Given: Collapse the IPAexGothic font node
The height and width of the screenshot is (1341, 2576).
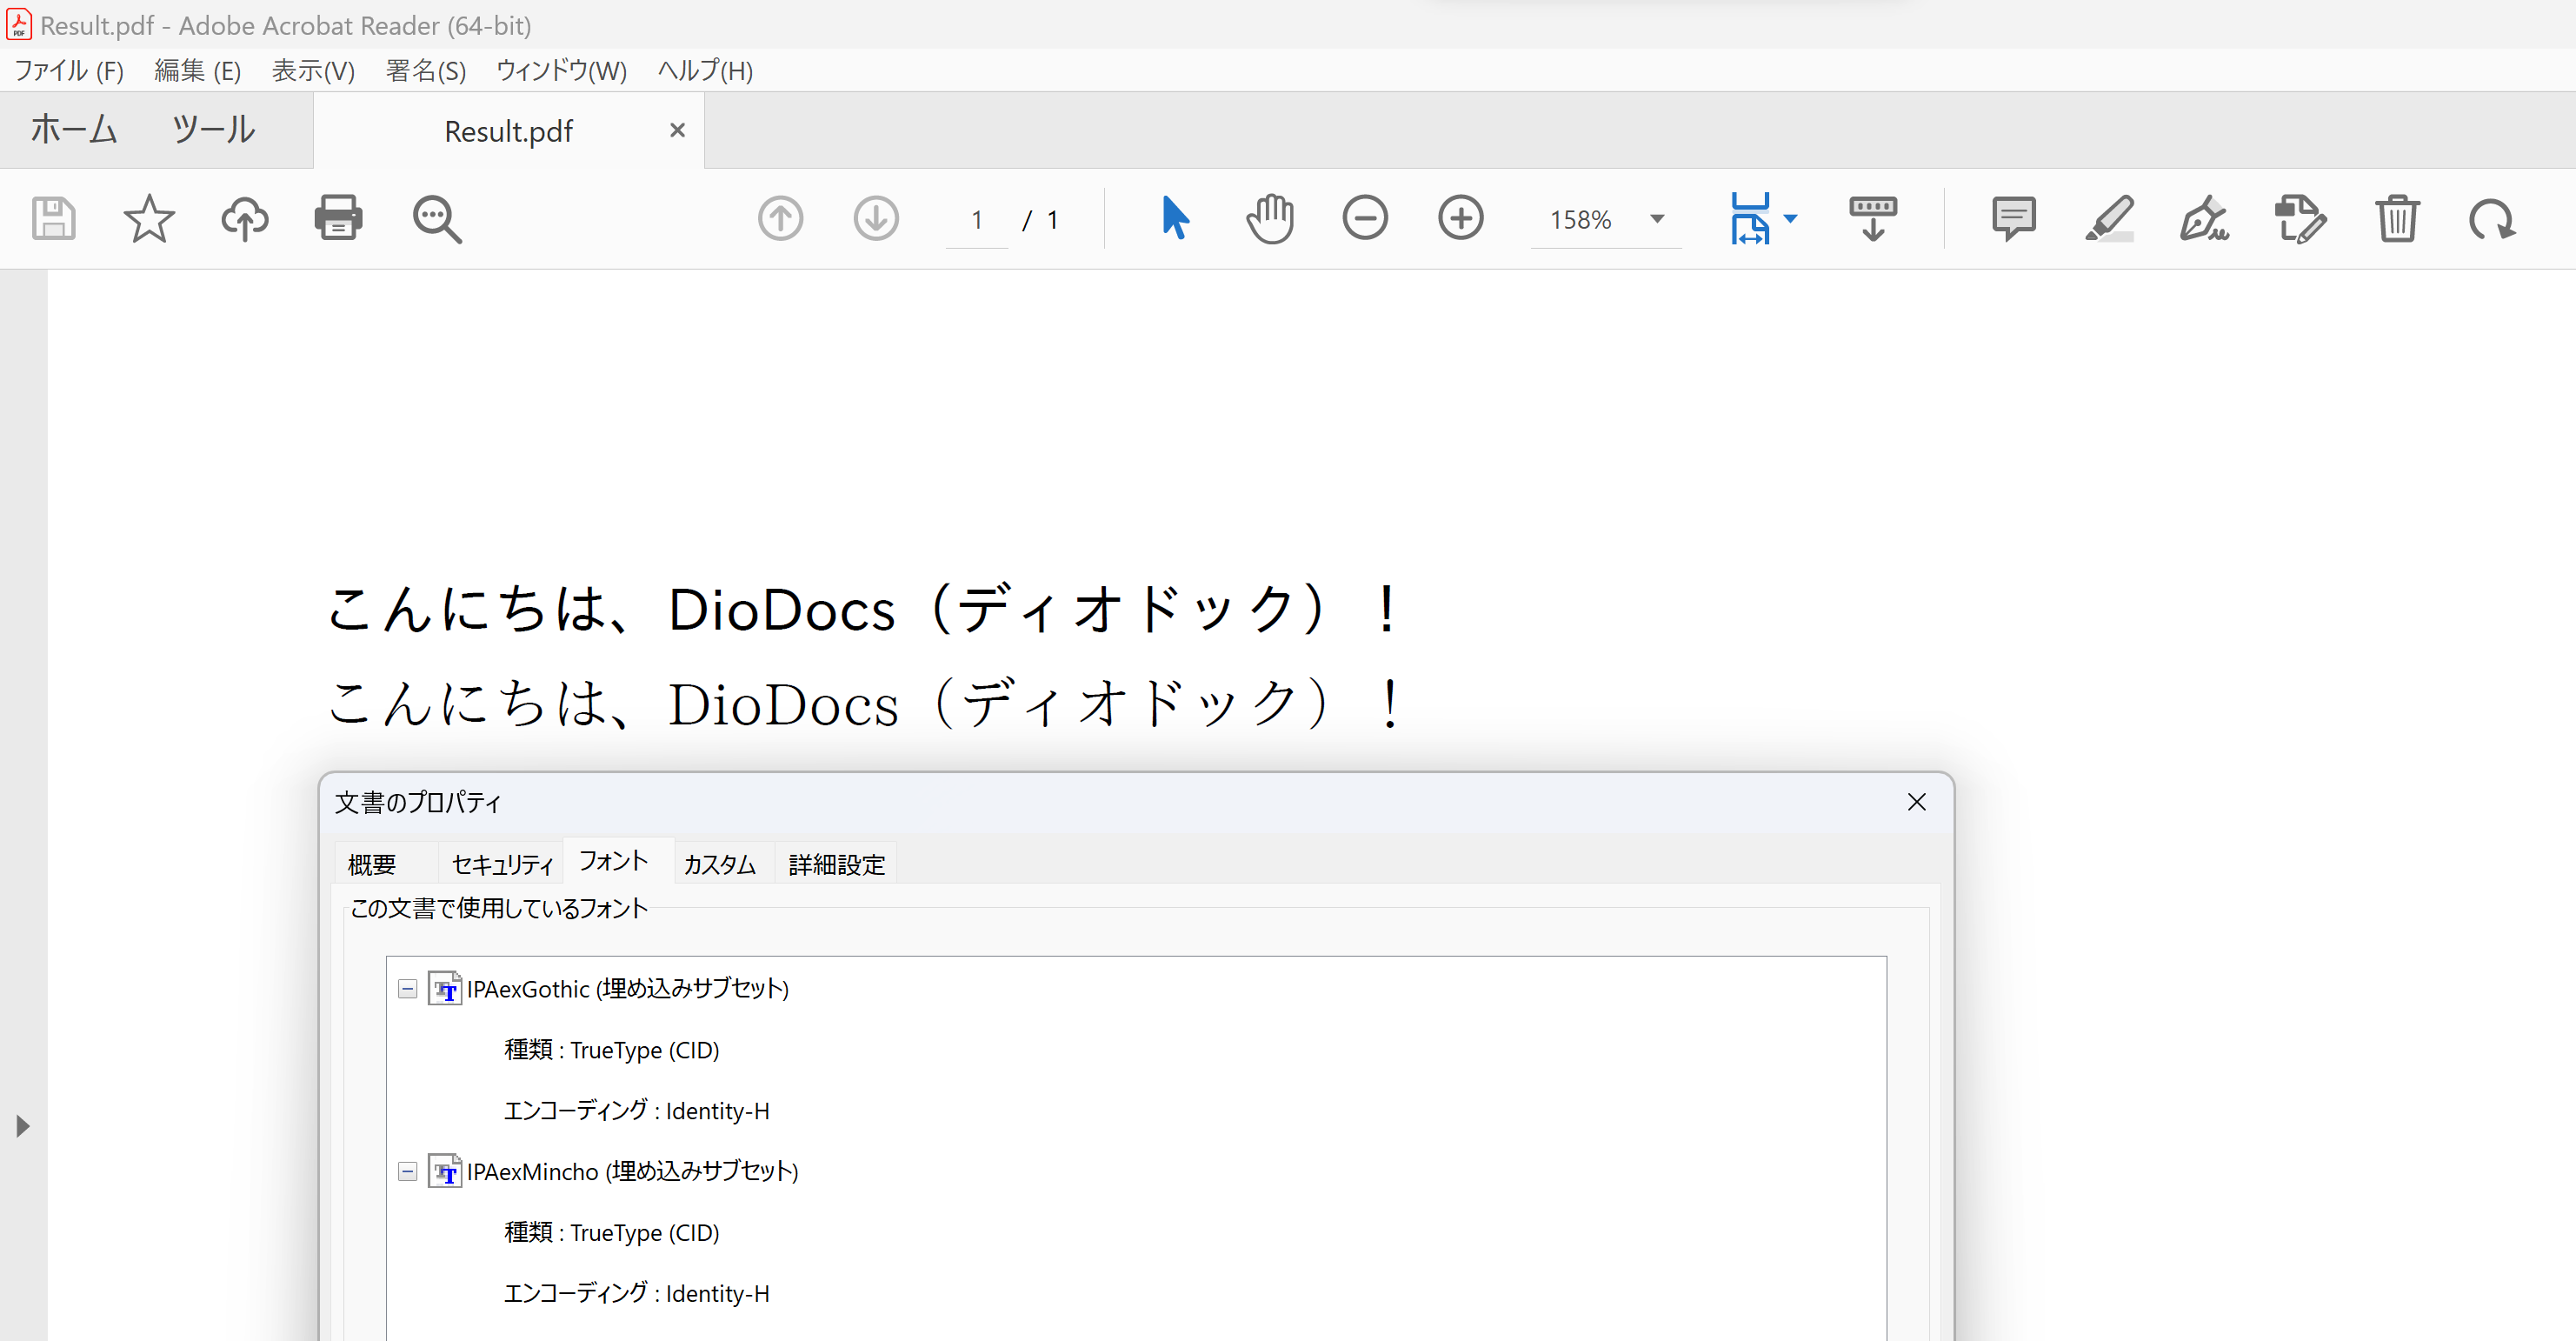Looking at the screenshot, I should click(x=407, y=989).
